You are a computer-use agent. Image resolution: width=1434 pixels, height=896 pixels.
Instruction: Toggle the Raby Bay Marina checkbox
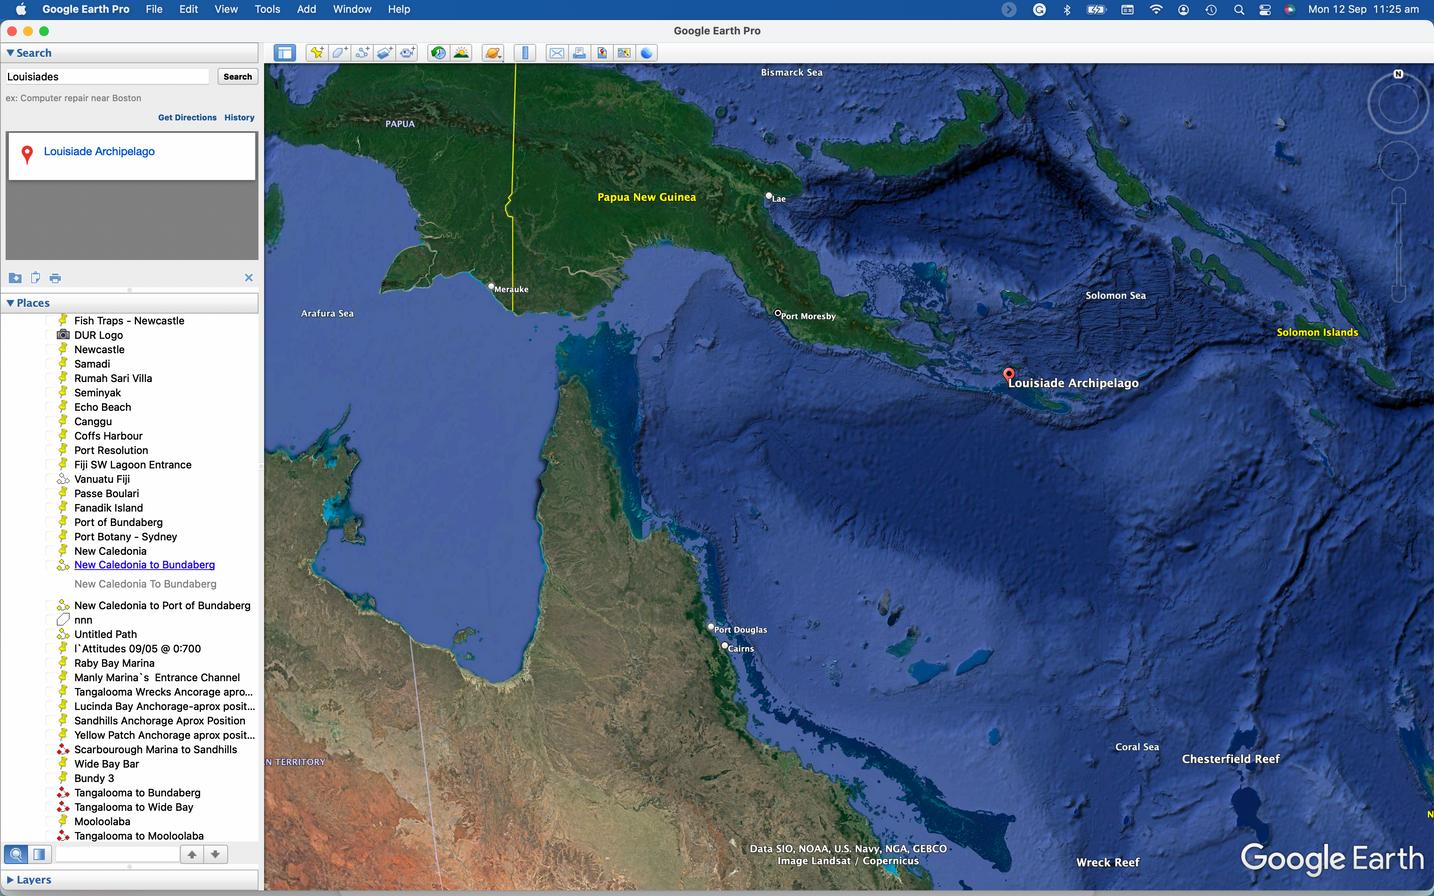coord(51,663)
